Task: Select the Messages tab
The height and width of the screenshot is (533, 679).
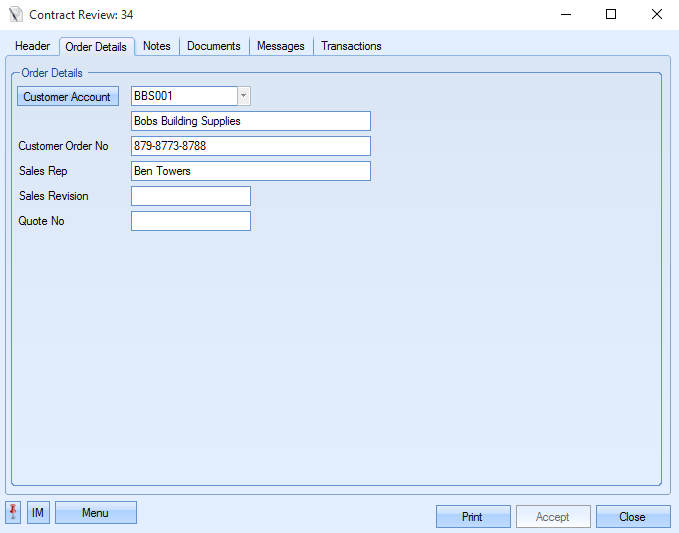Action: point(281,46)
